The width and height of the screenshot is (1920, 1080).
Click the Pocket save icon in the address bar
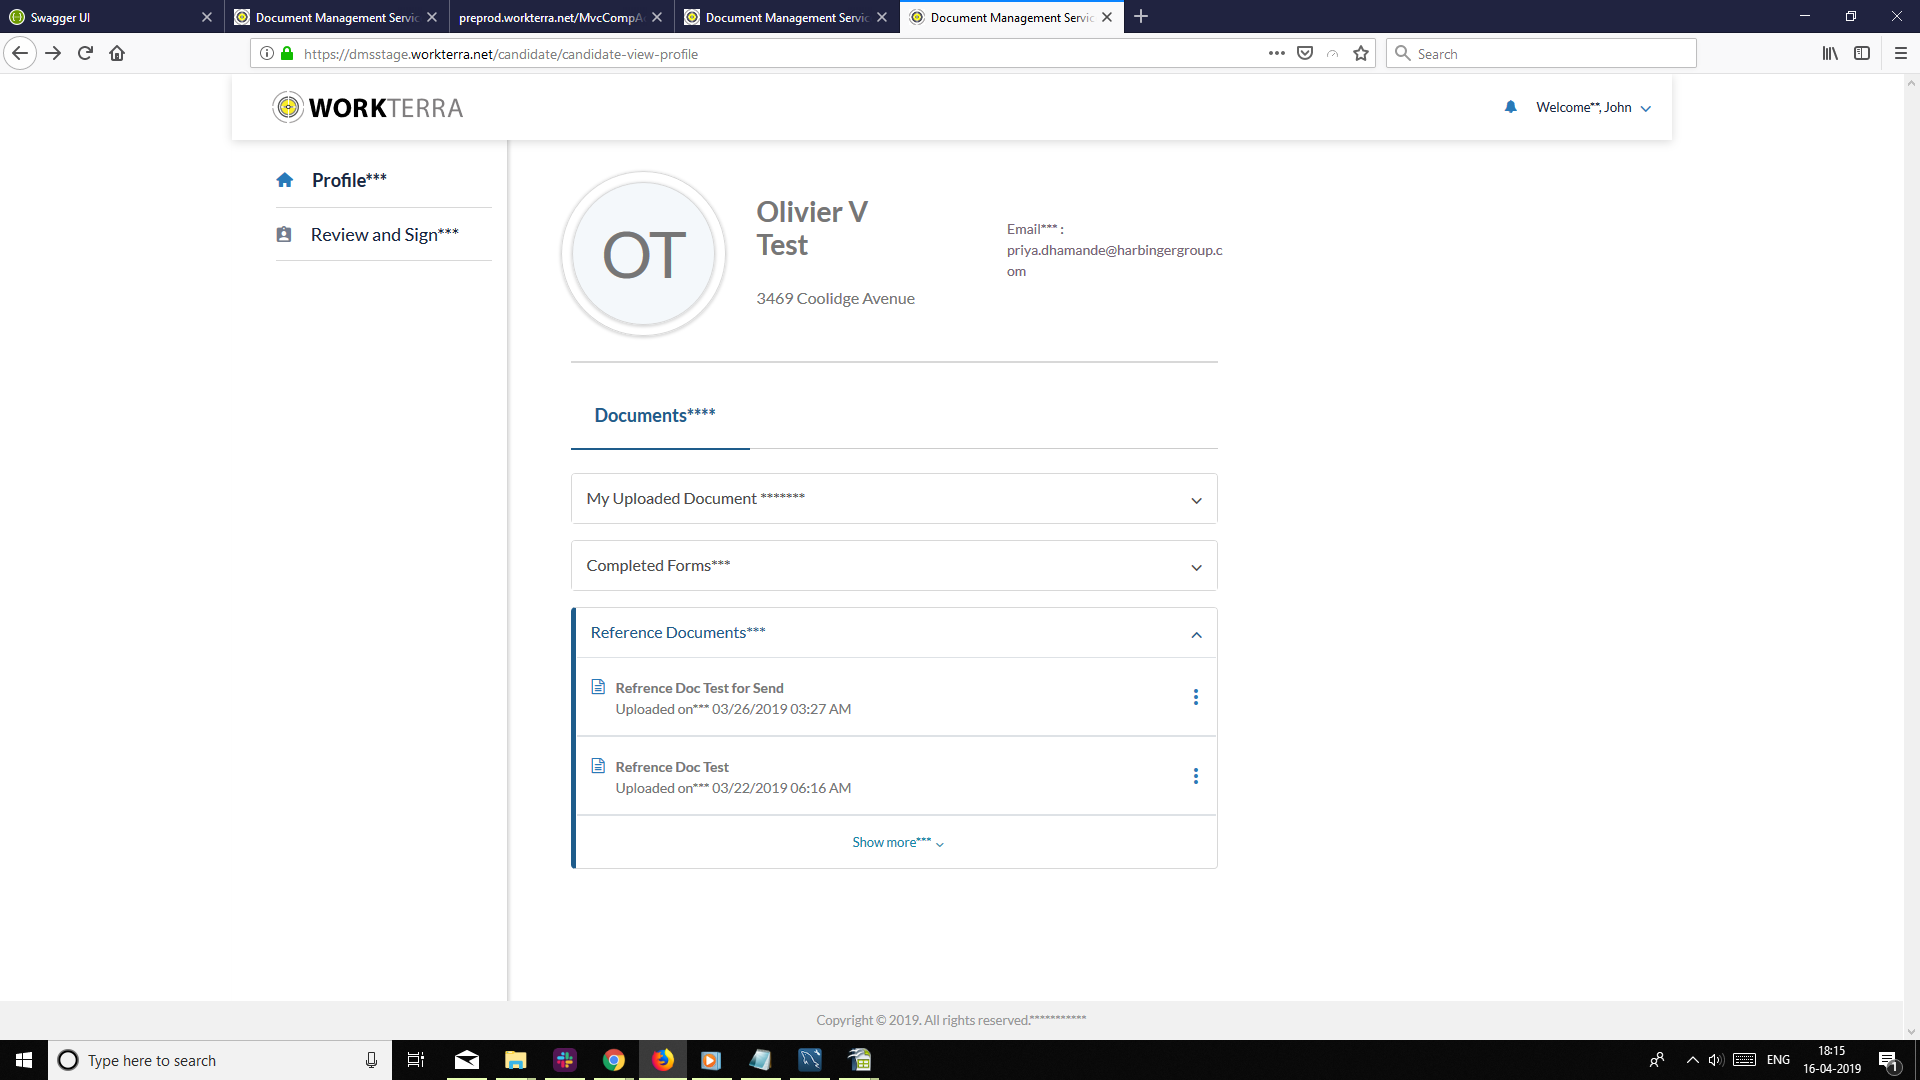[1305, 53]
